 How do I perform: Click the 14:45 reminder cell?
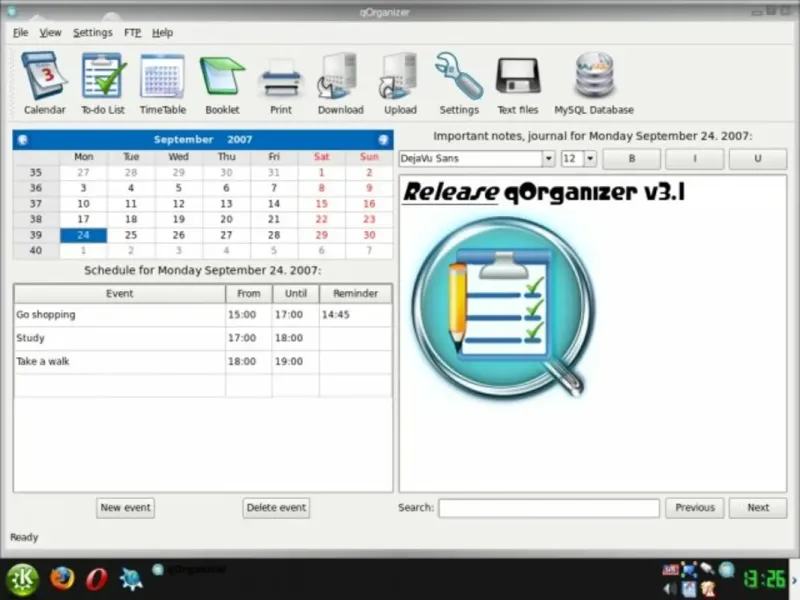click(x=356, y=315)
